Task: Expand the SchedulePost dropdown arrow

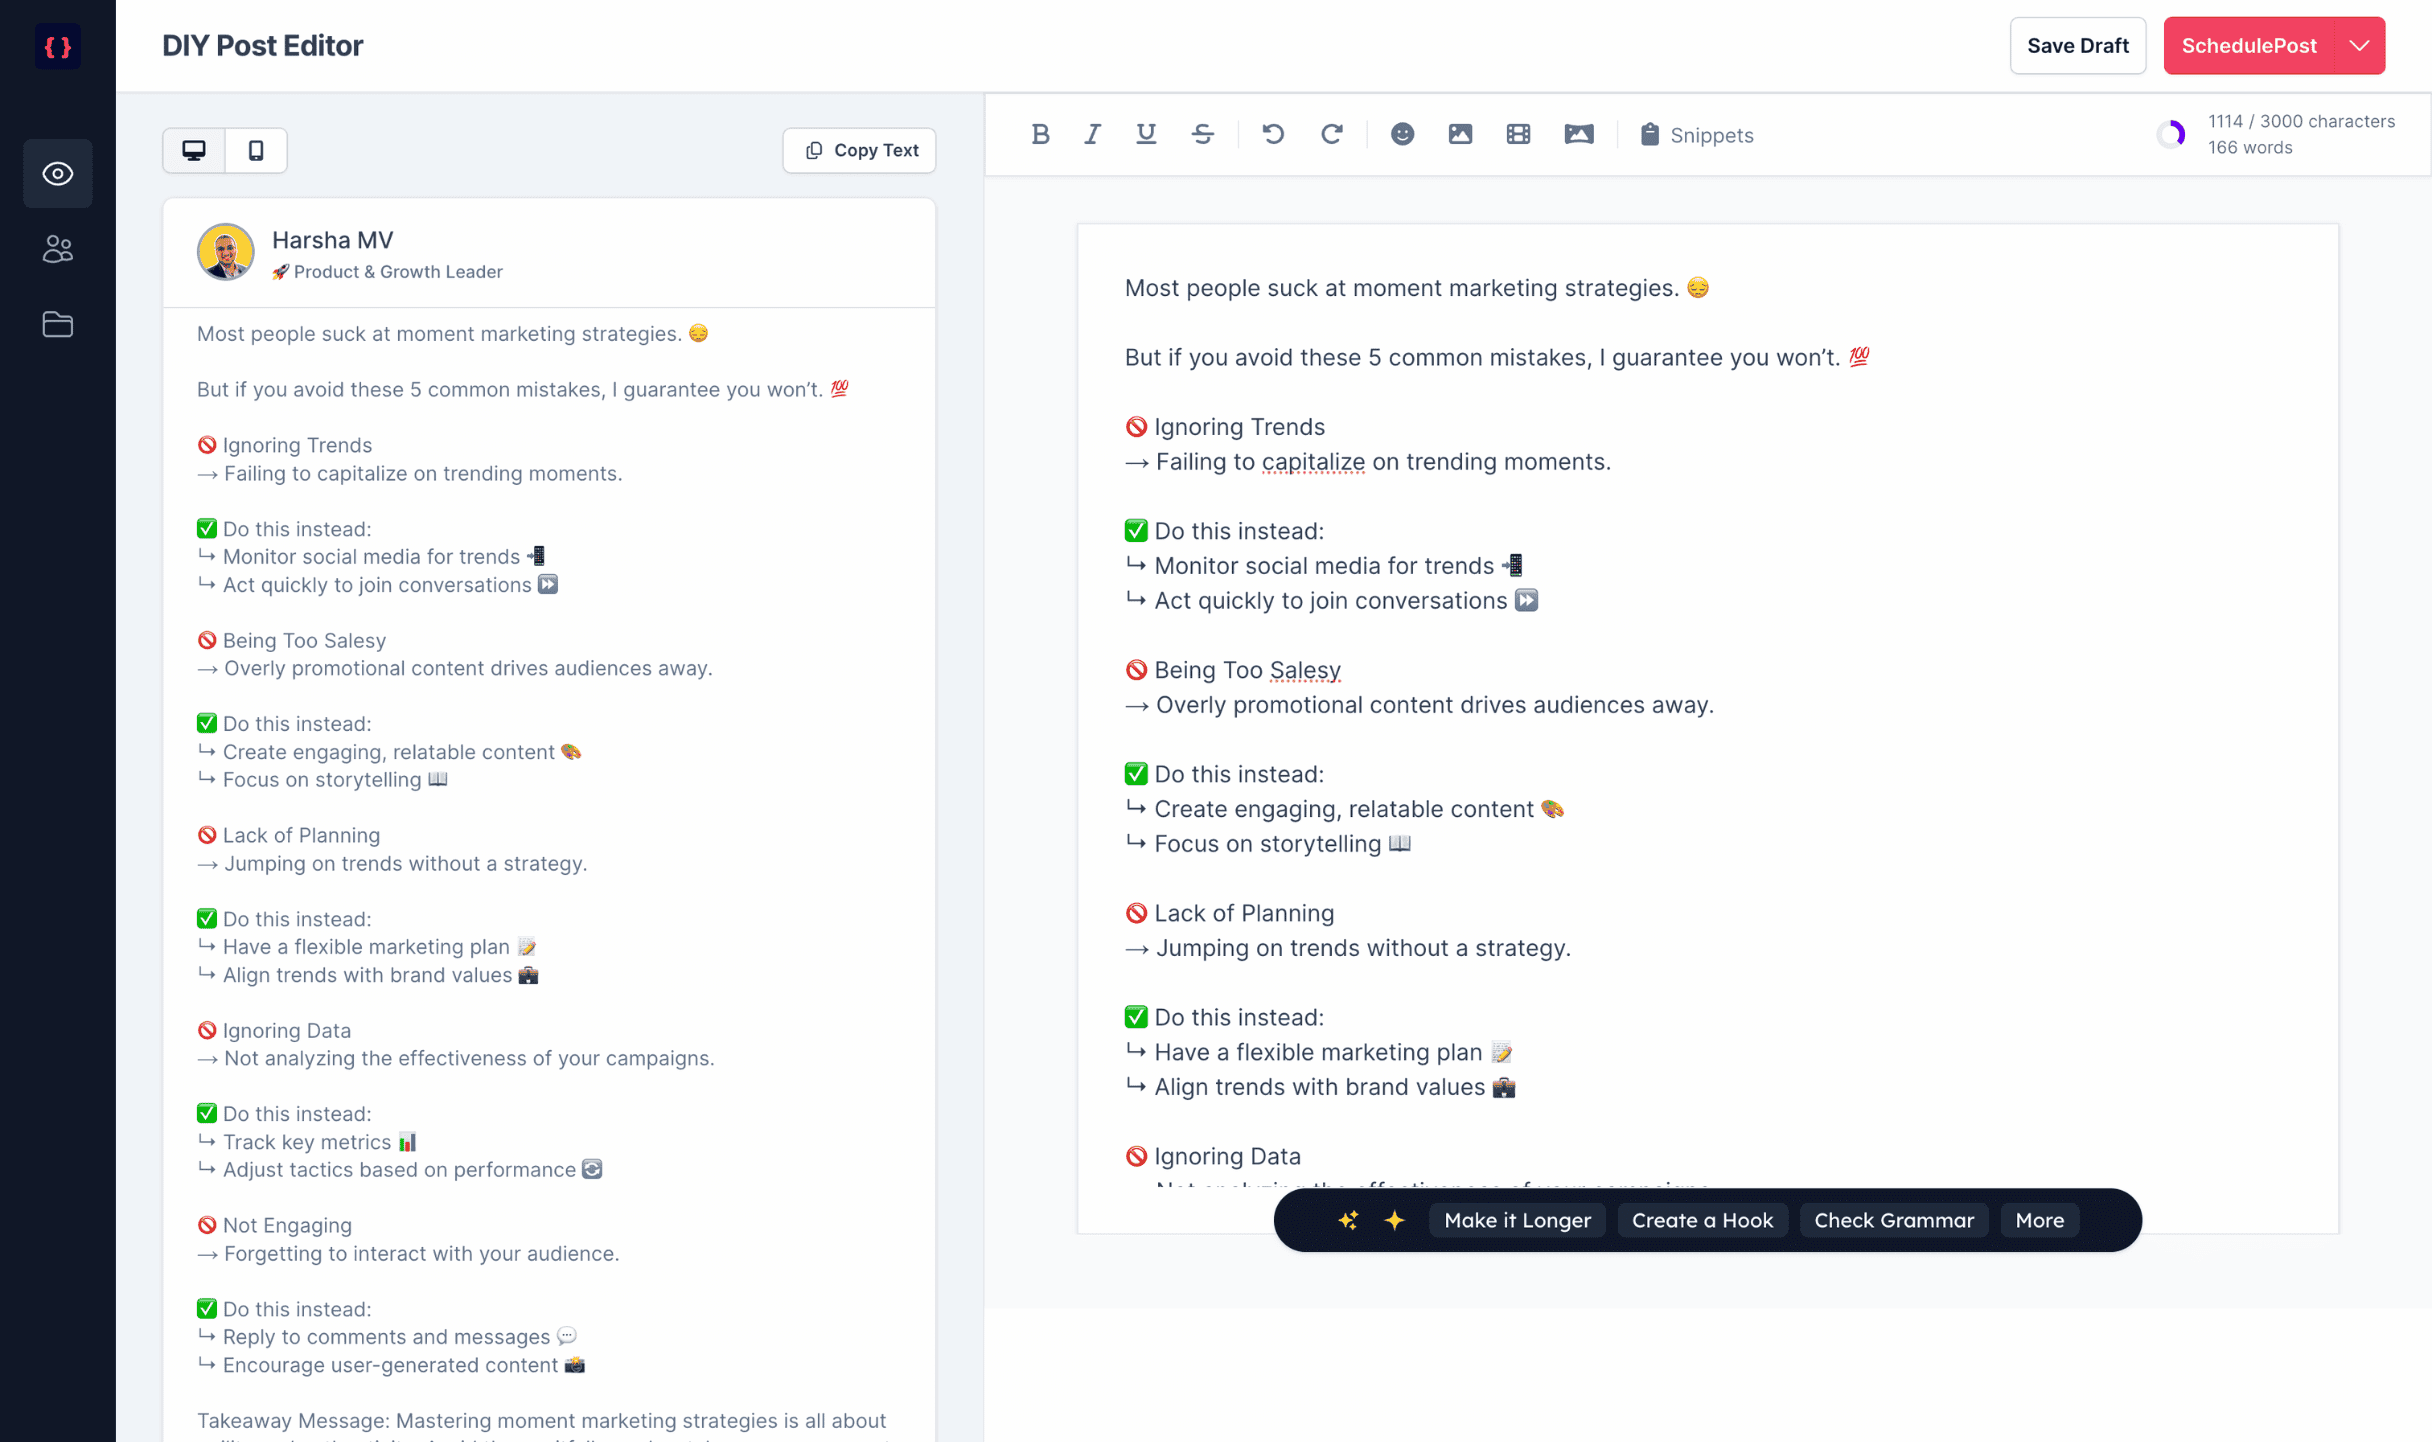Action: tap(2360, 46)
